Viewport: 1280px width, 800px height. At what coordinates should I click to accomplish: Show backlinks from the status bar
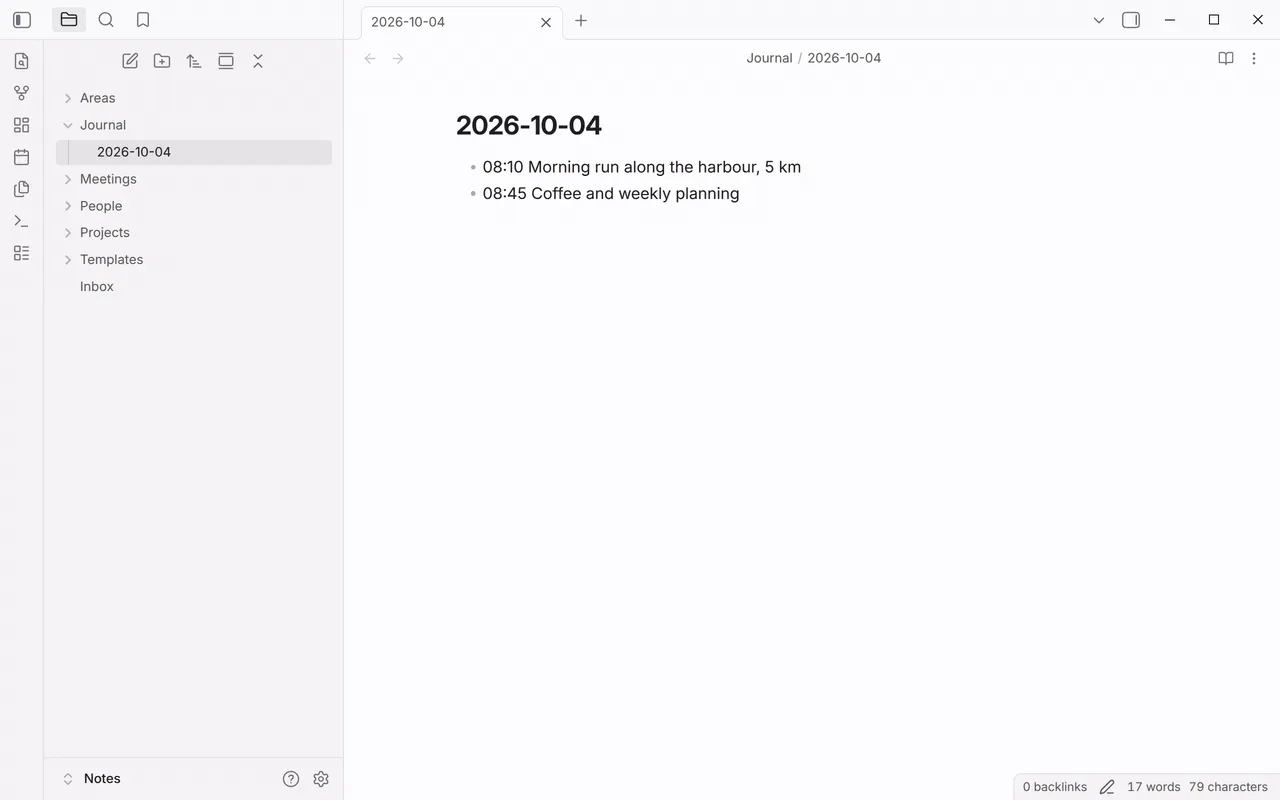click(1055, 787)
